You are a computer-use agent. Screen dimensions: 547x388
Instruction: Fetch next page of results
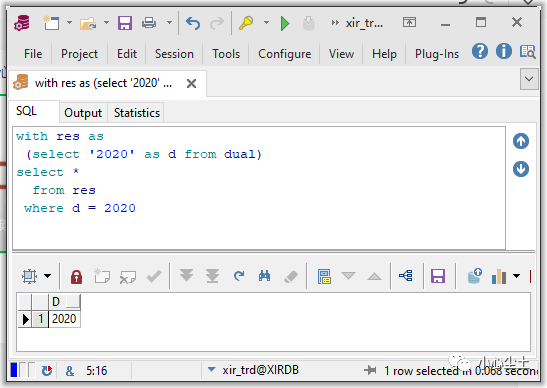[187, 276]
